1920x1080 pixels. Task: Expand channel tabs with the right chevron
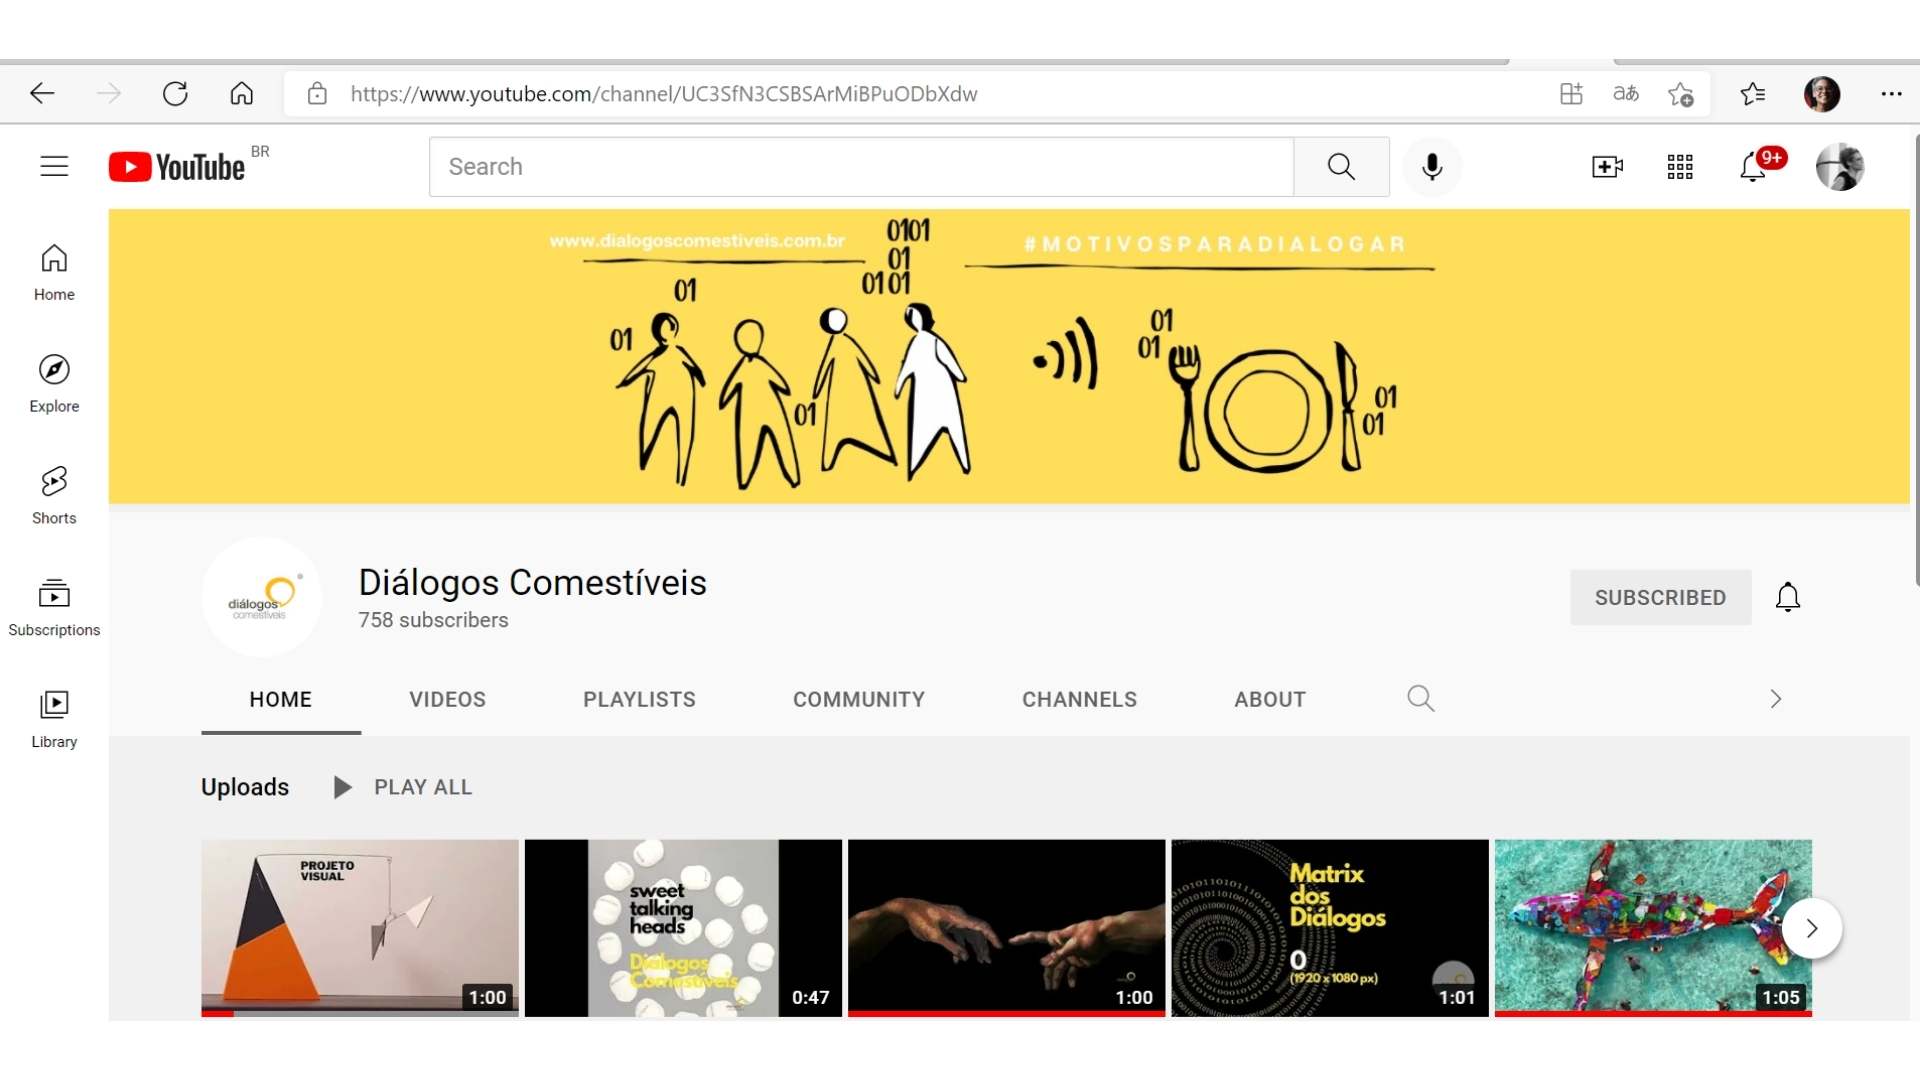[1776, 698]
